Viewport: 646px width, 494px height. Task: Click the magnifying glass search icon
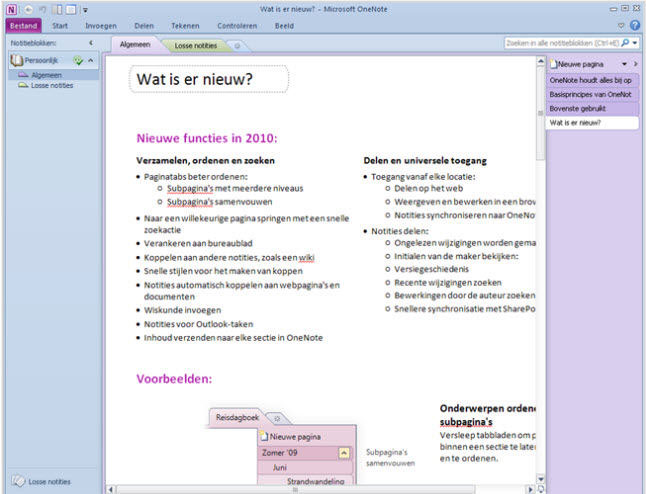click(x=625, y=43)
